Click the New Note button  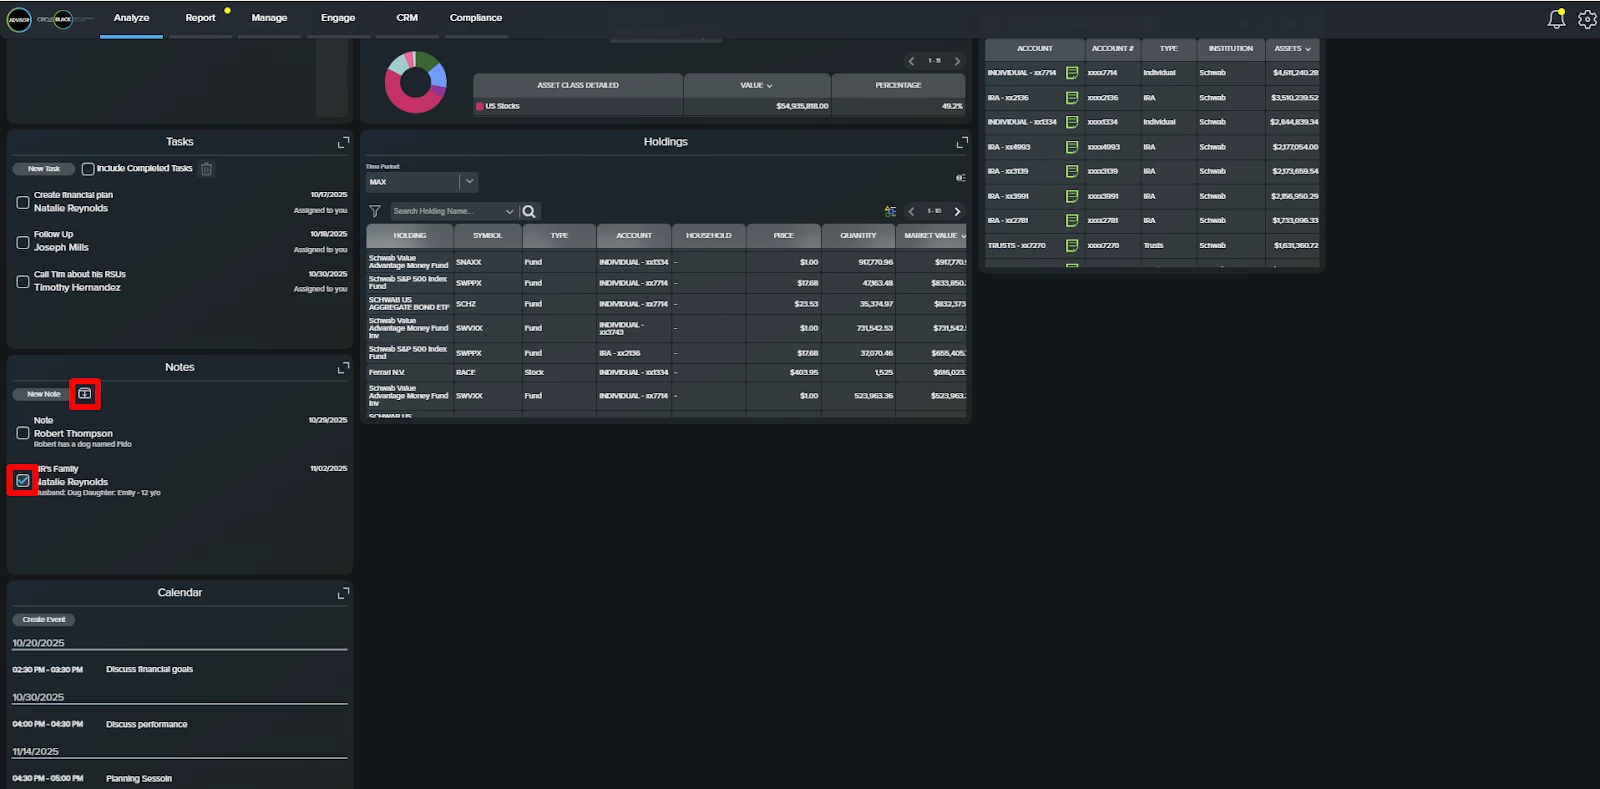(44, 394)
